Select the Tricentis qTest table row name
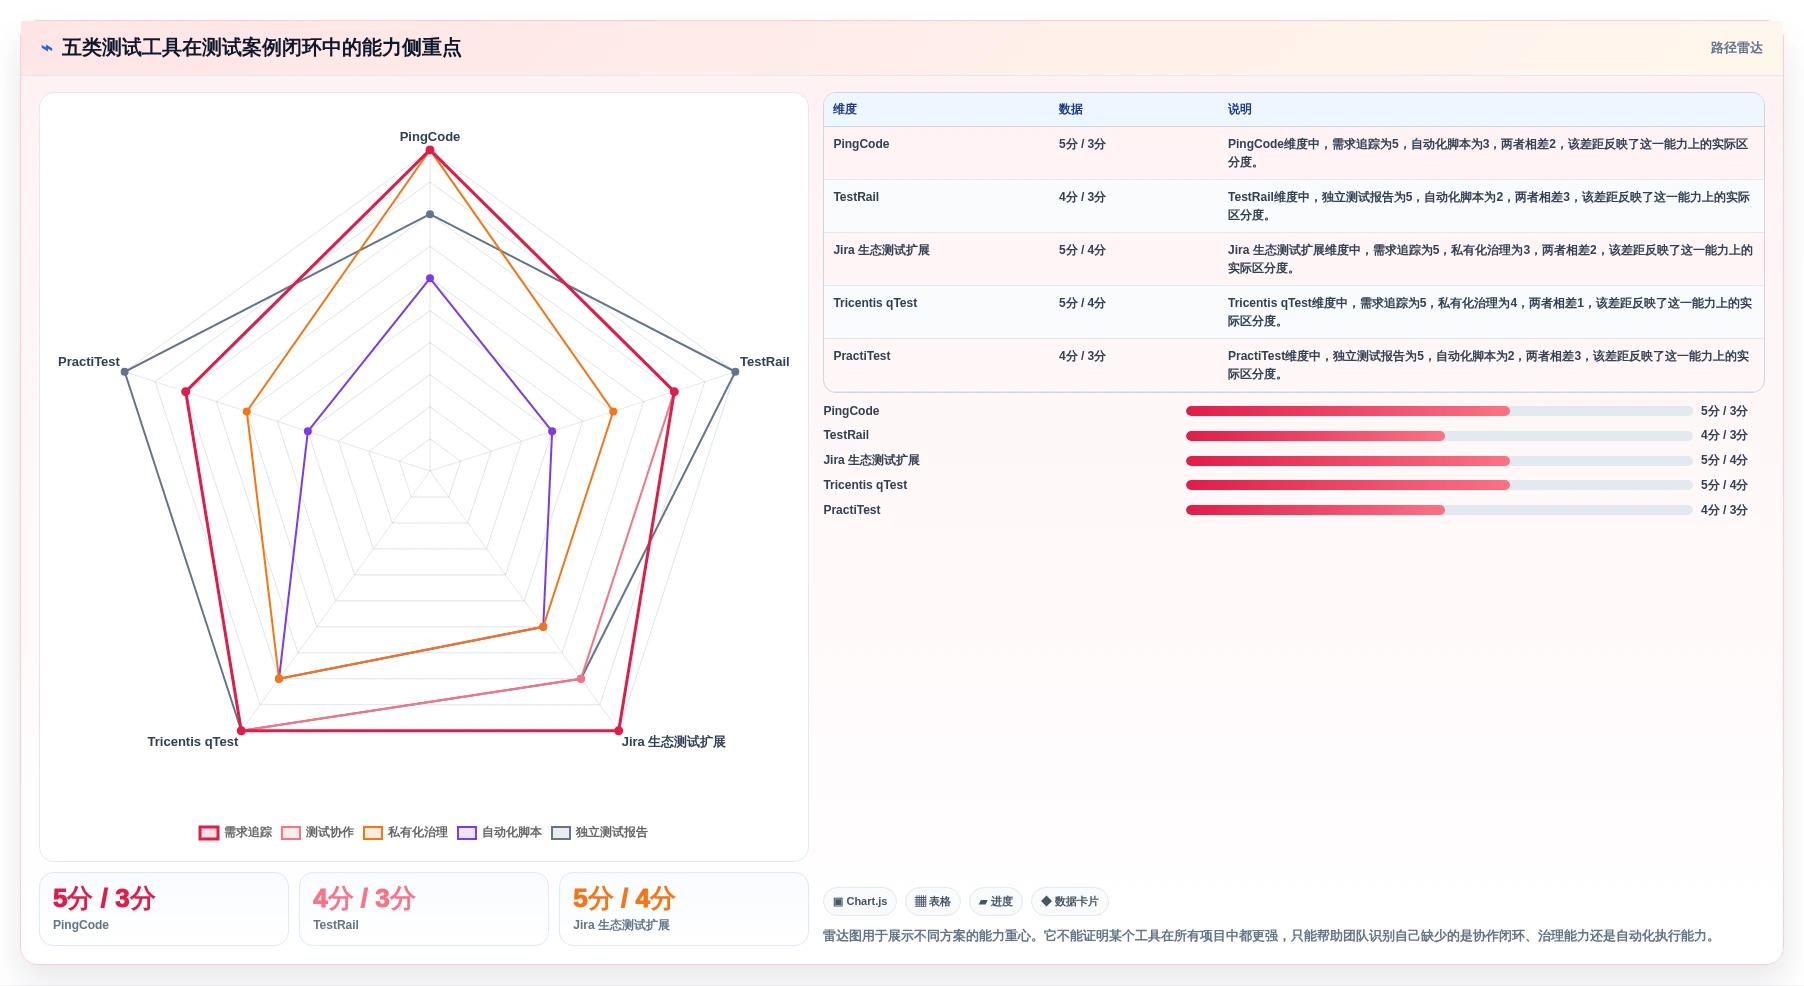Screen dimensions: 1804x986 [875, 303]
